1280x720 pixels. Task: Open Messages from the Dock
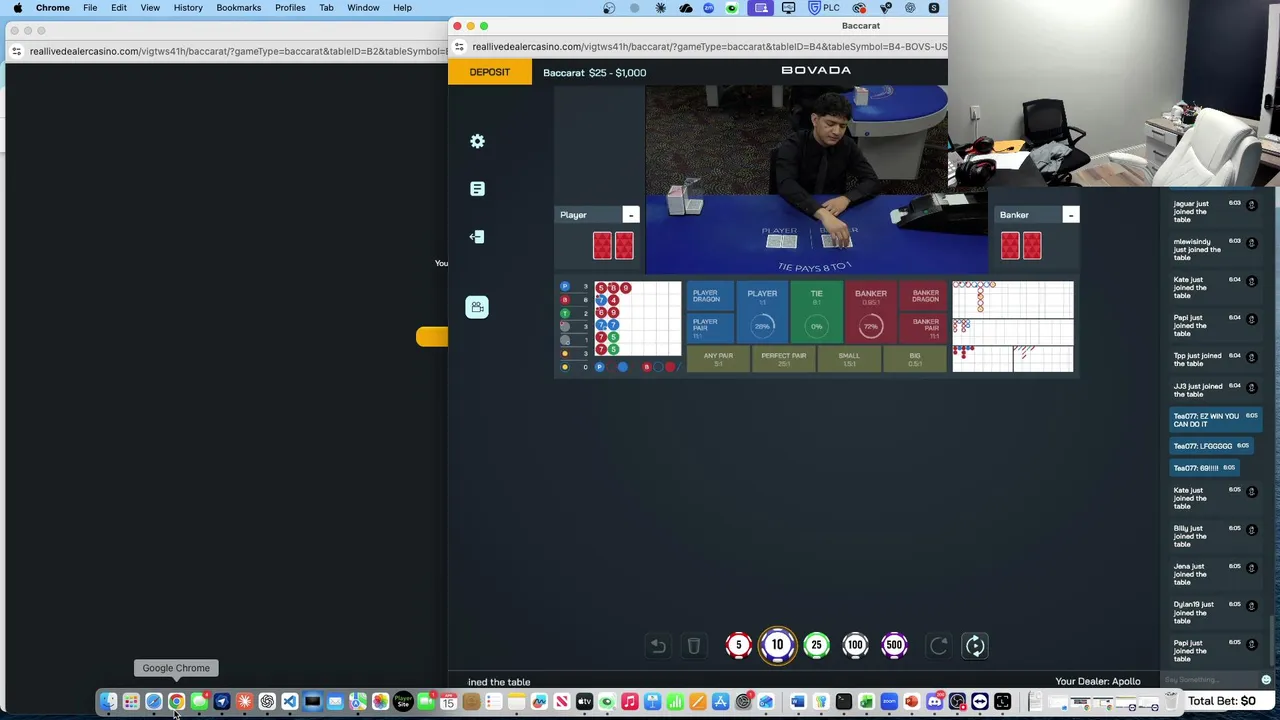pyautogui.click(x=199, y=702)
